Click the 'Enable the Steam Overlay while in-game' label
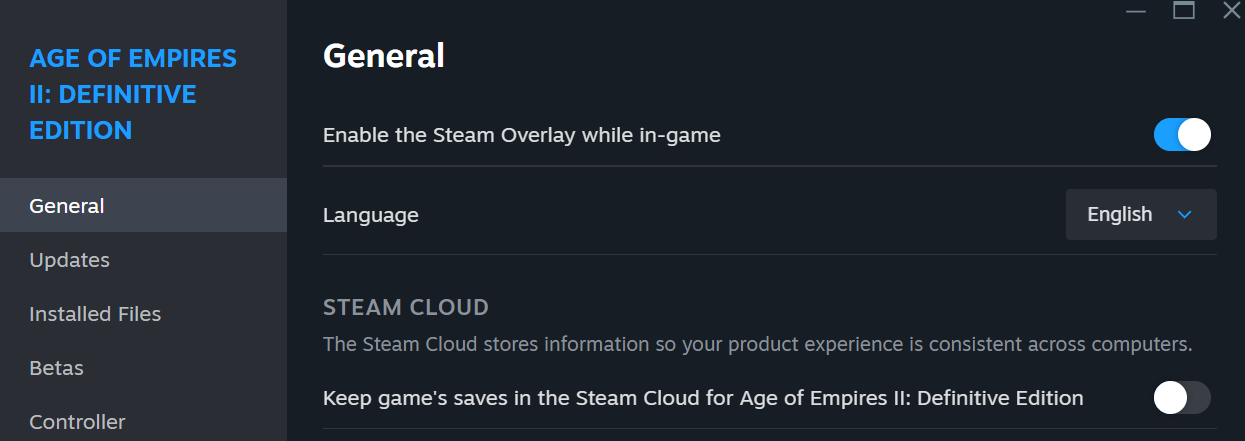This screenshot has height=441, width=1245. coord(521,134)
